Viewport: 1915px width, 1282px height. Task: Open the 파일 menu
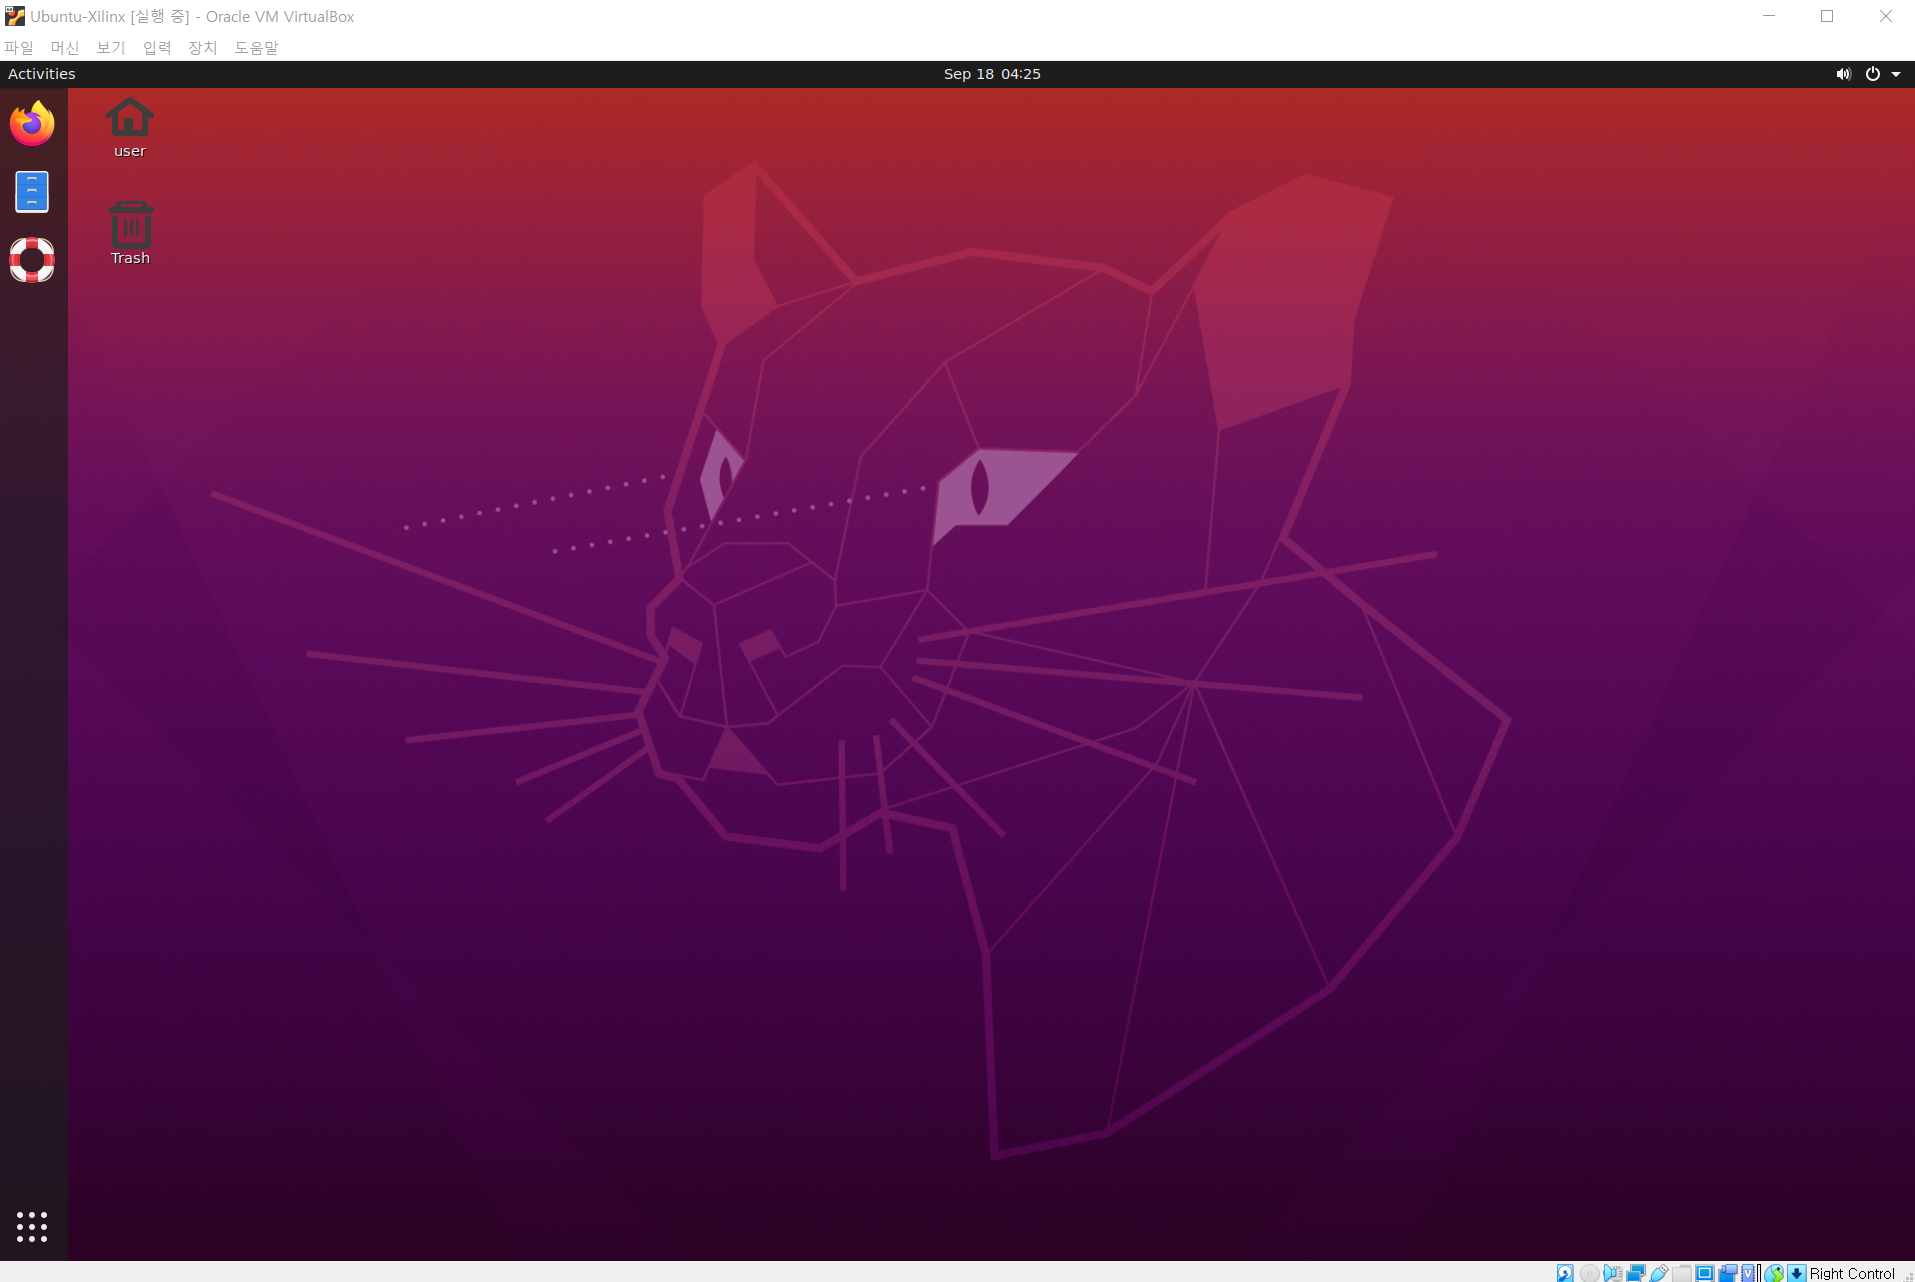(19, 47)
